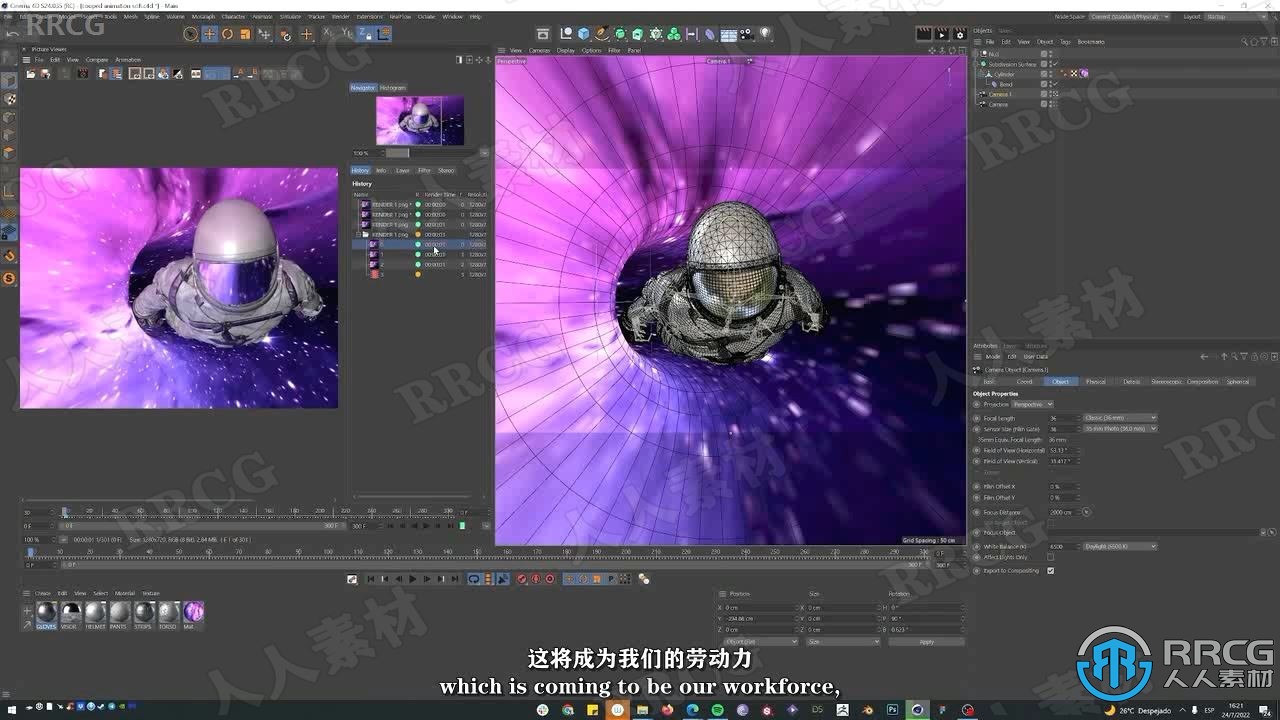Open Spotify from the taskbar

[x=718, y=710]
